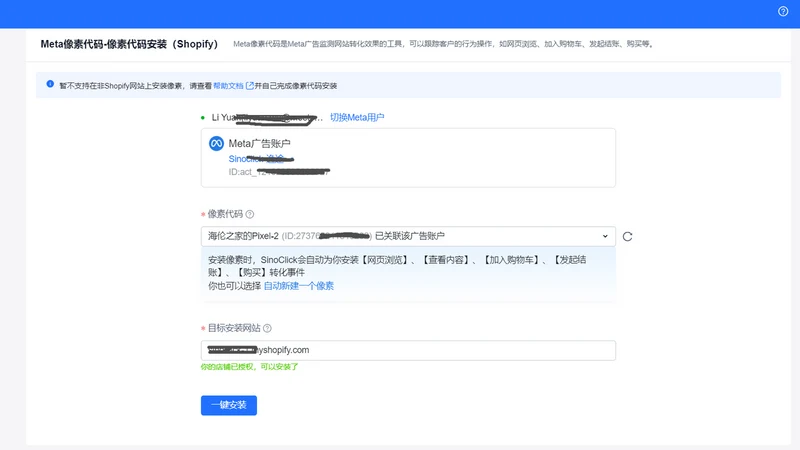Click the help icon next to 目标安装网站
This screenshot has width=800, height=450.
coord(267,328)
